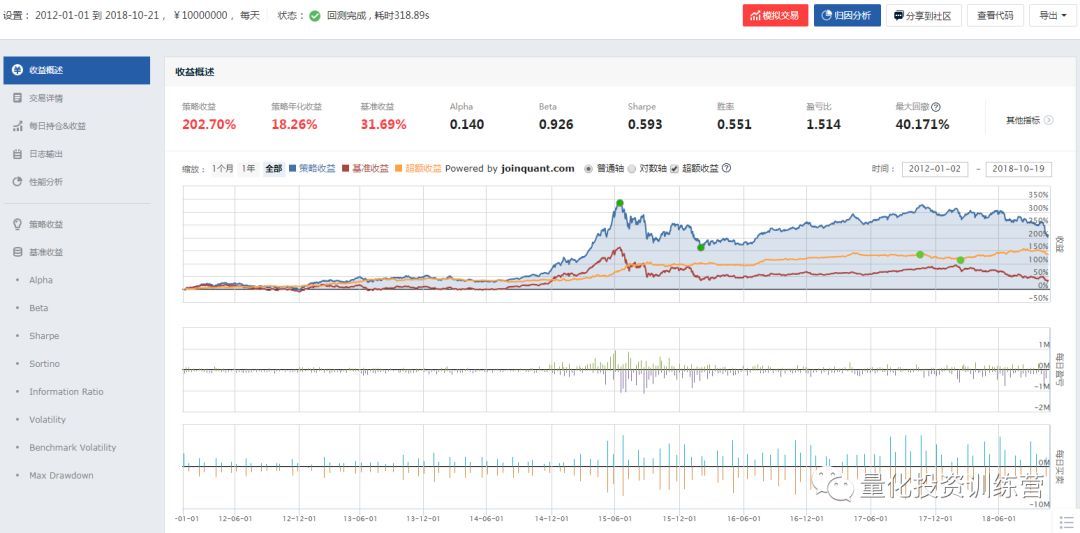Click the start date field 2012-01-02
This screenshot has height=533, width=1080.
[x=935, y=169]
